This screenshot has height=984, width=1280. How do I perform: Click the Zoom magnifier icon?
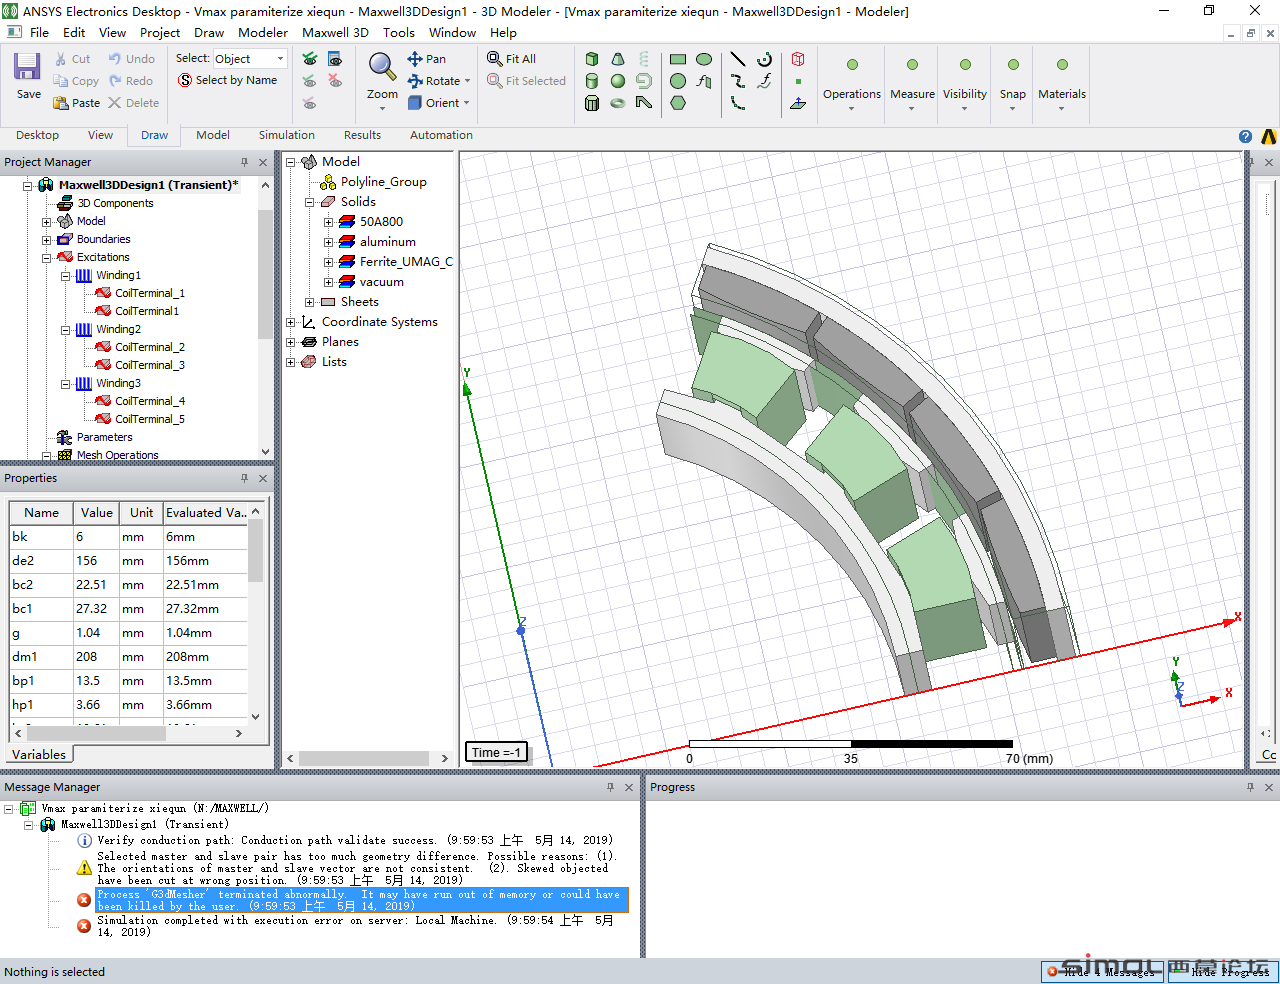point(382,67)
